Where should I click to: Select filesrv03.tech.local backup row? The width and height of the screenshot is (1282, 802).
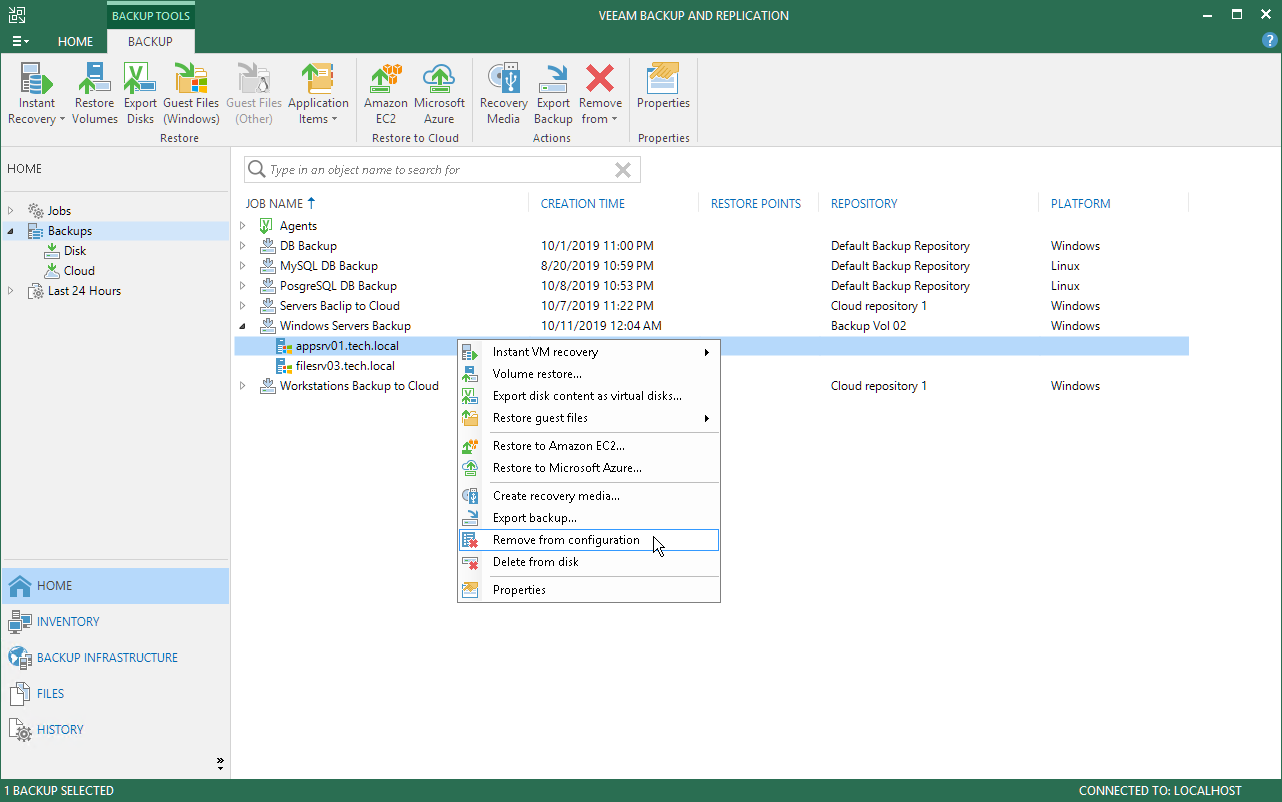point(345,366)
